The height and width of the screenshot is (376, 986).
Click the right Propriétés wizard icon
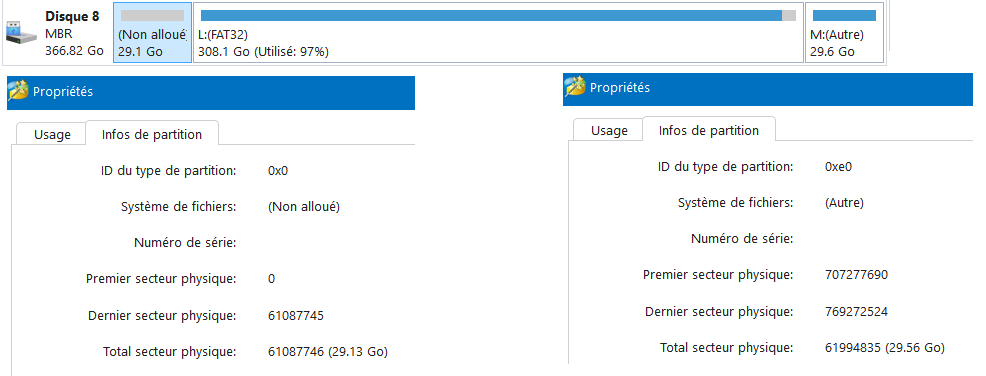[x=575, y=87]
